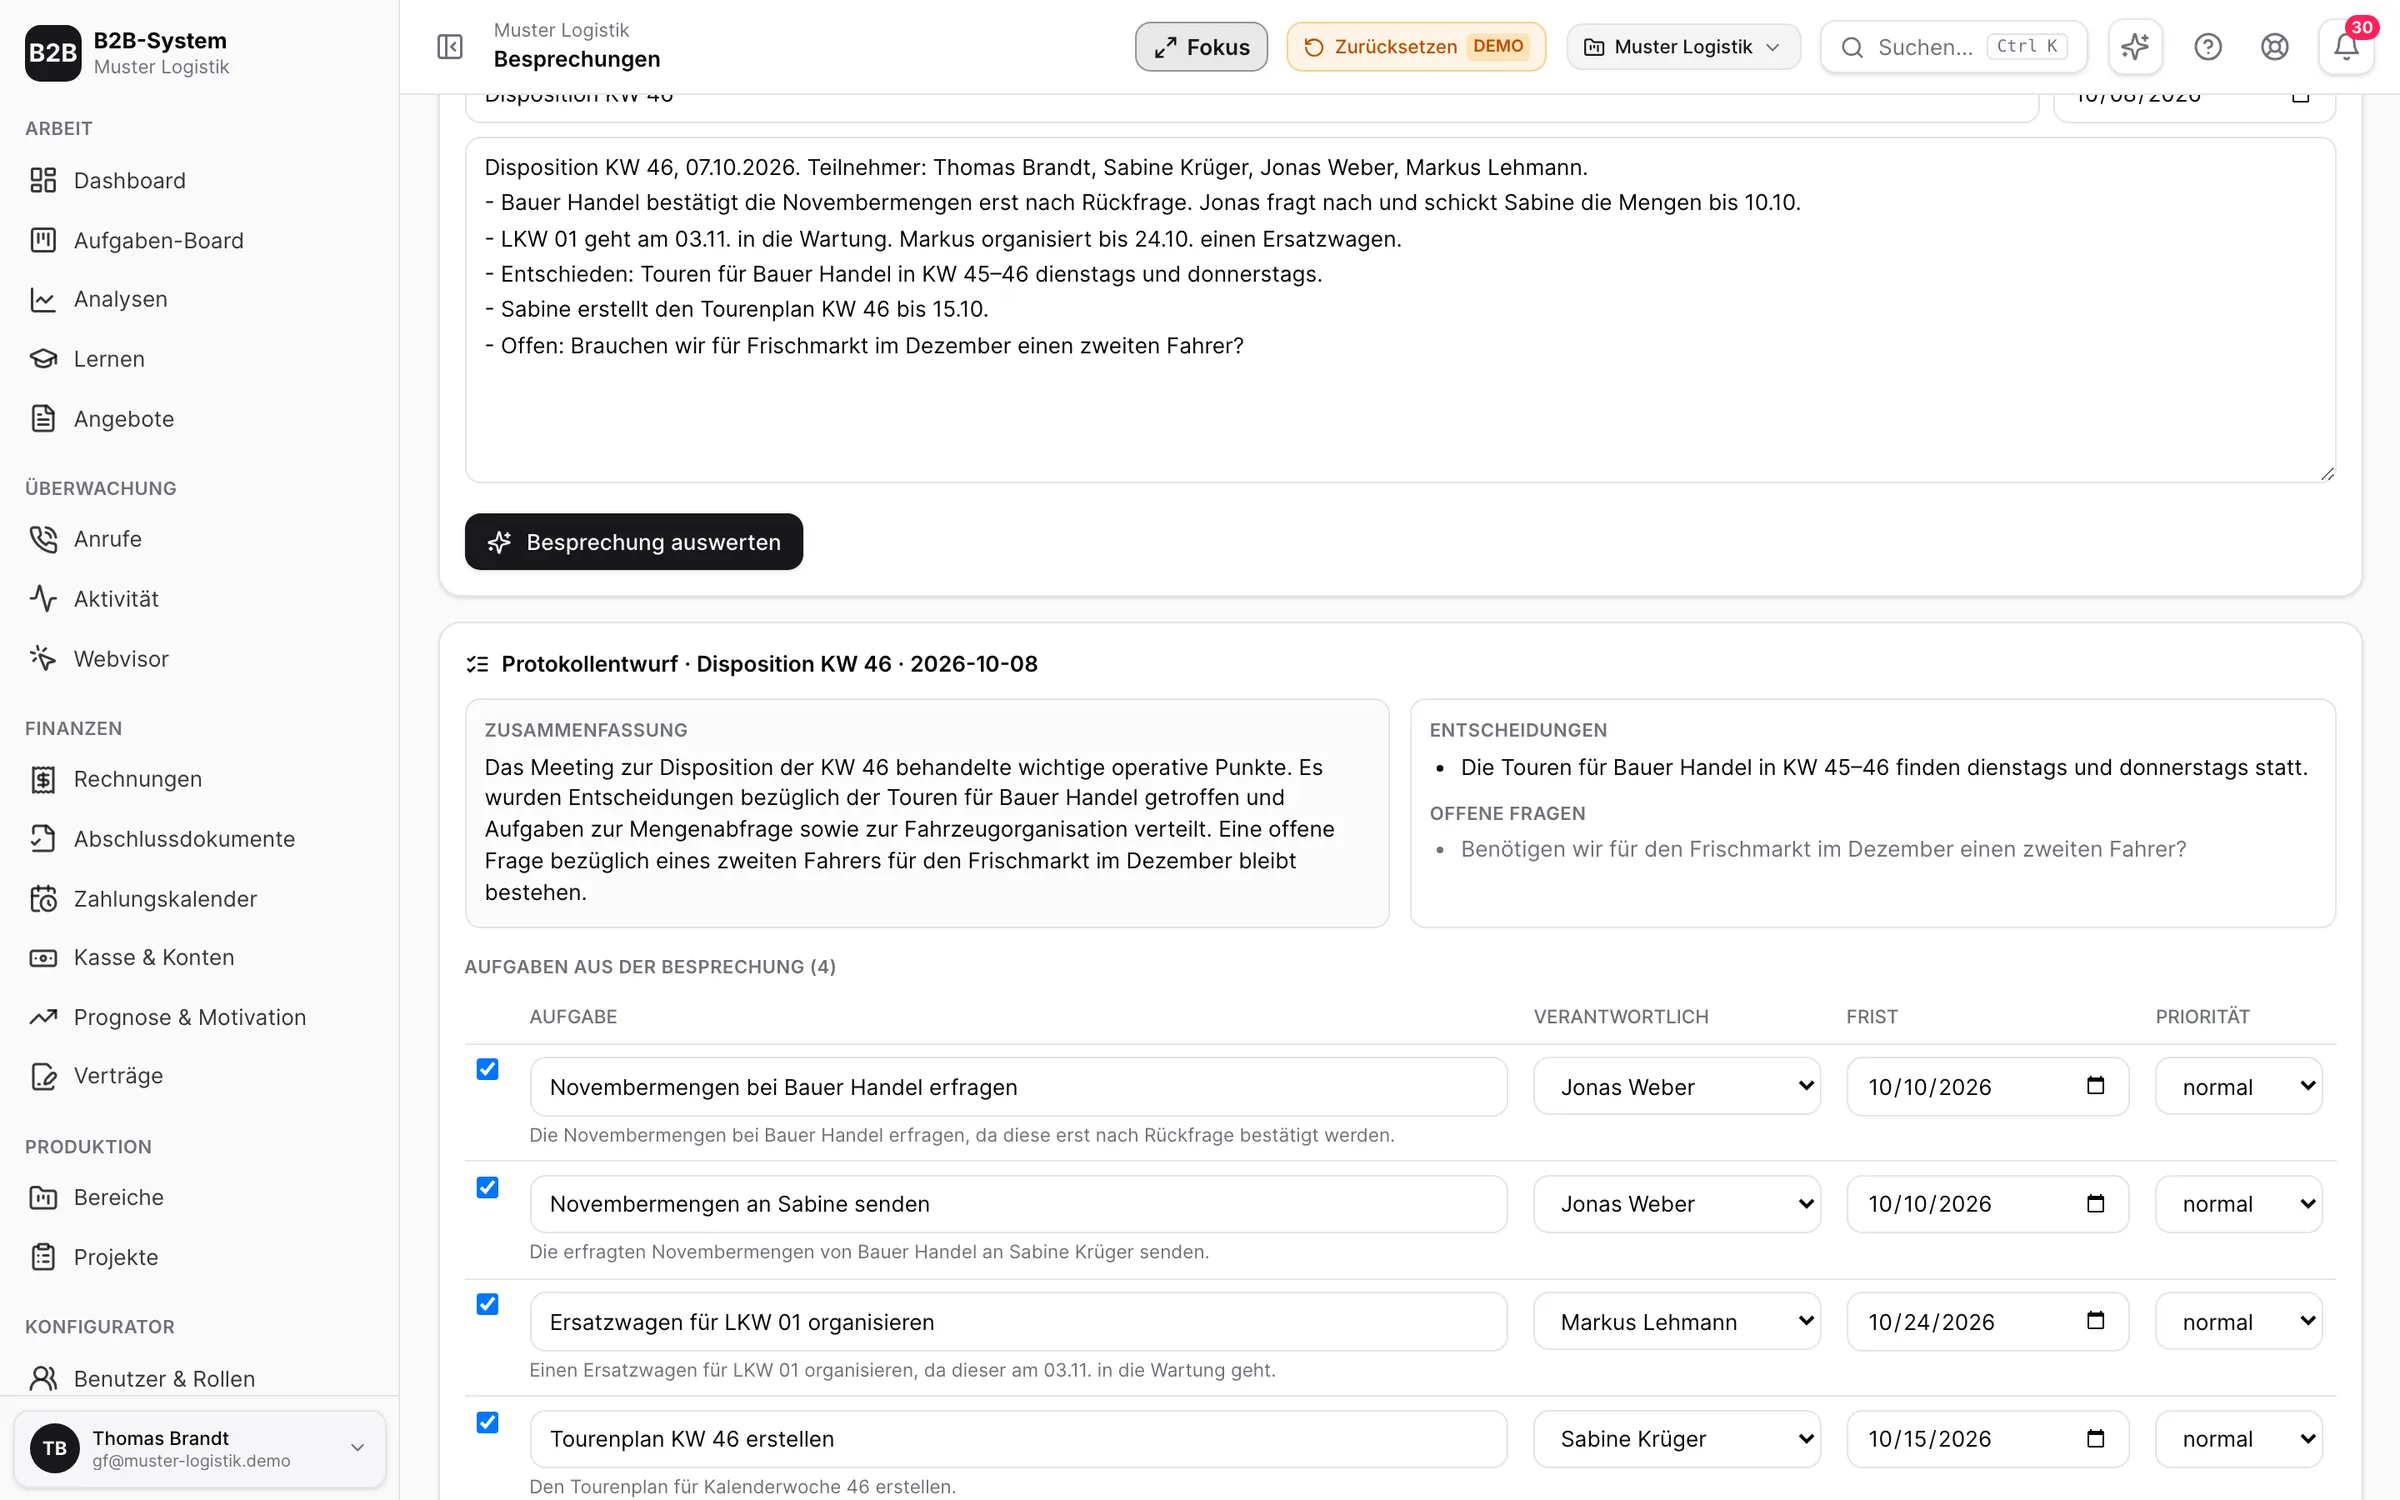
Task: Click the B2B logo icon
Action: [53, 53]
